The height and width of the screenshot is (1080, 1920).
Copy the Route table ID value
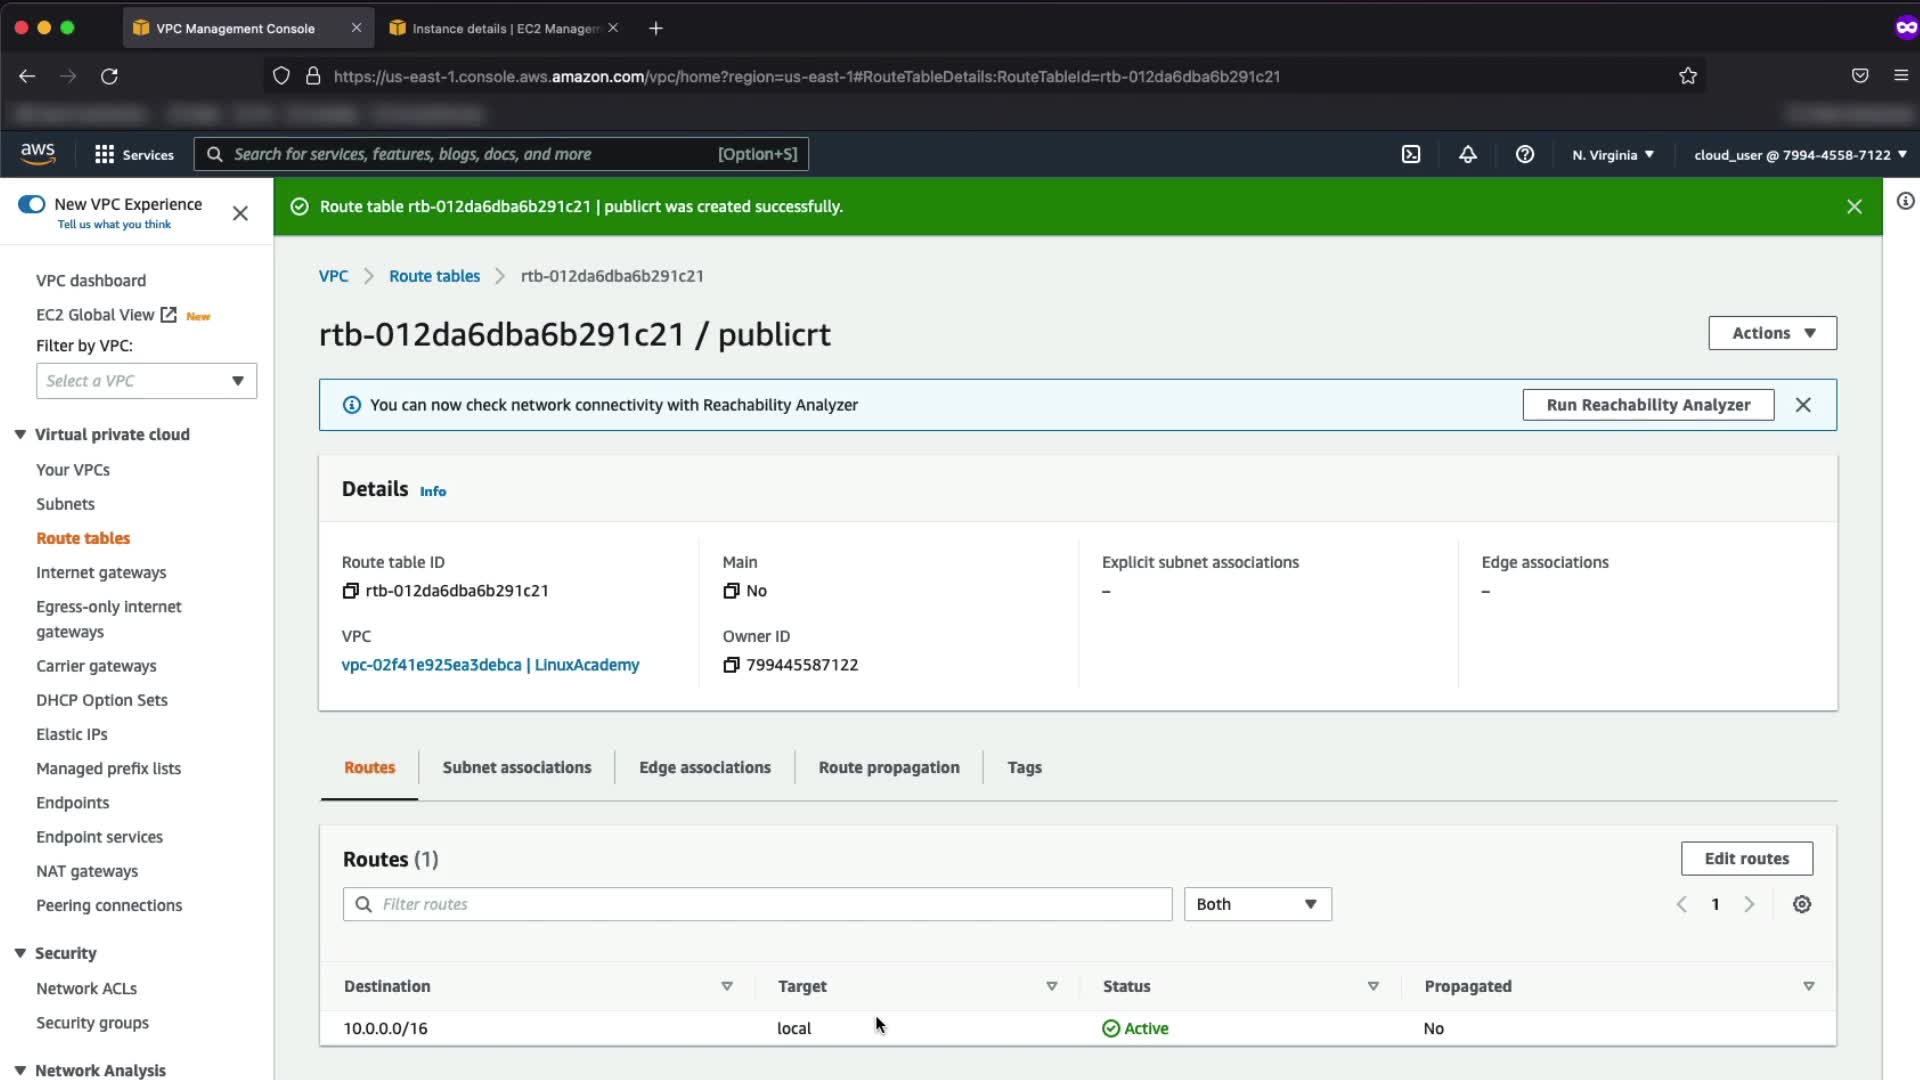point(350,591)
